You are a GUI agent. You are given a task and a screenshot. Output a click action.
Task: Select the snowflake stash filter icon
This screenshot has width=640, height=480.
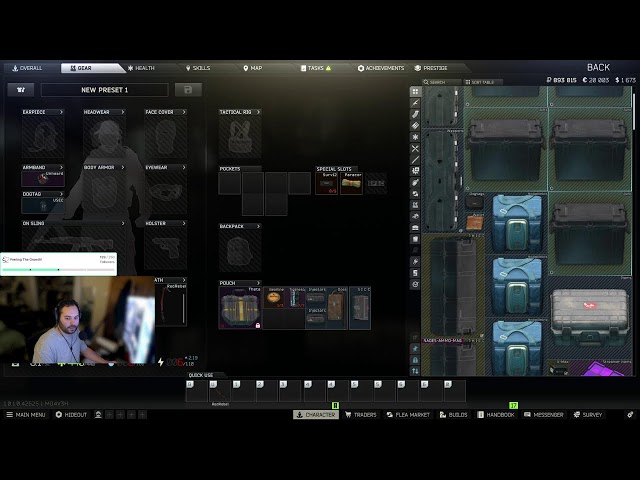point(415,137)
